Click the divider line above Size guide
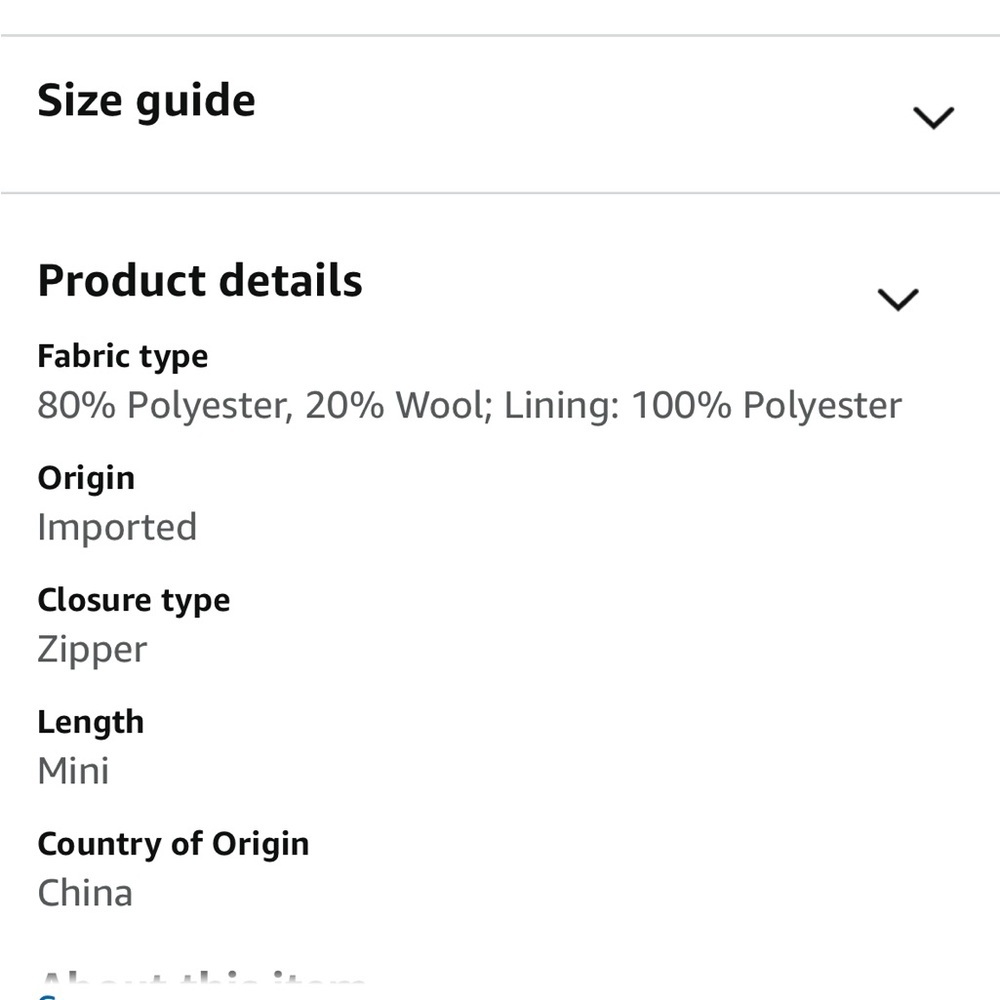 (x=500, y=35)
